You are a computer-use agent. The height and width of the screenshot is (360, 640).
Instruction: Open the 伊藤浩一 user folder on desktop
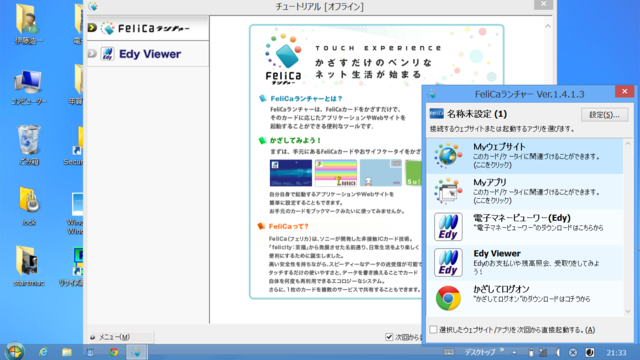[29, 24]
